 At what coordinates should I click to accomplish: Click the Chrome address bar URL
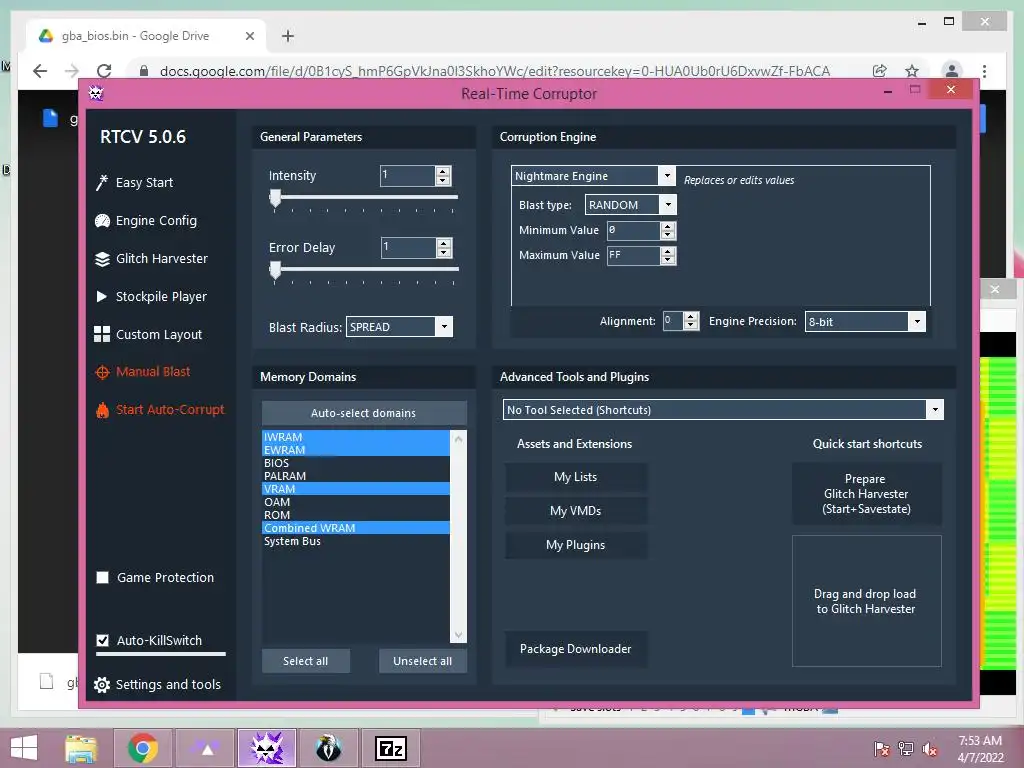pos(494,71)
